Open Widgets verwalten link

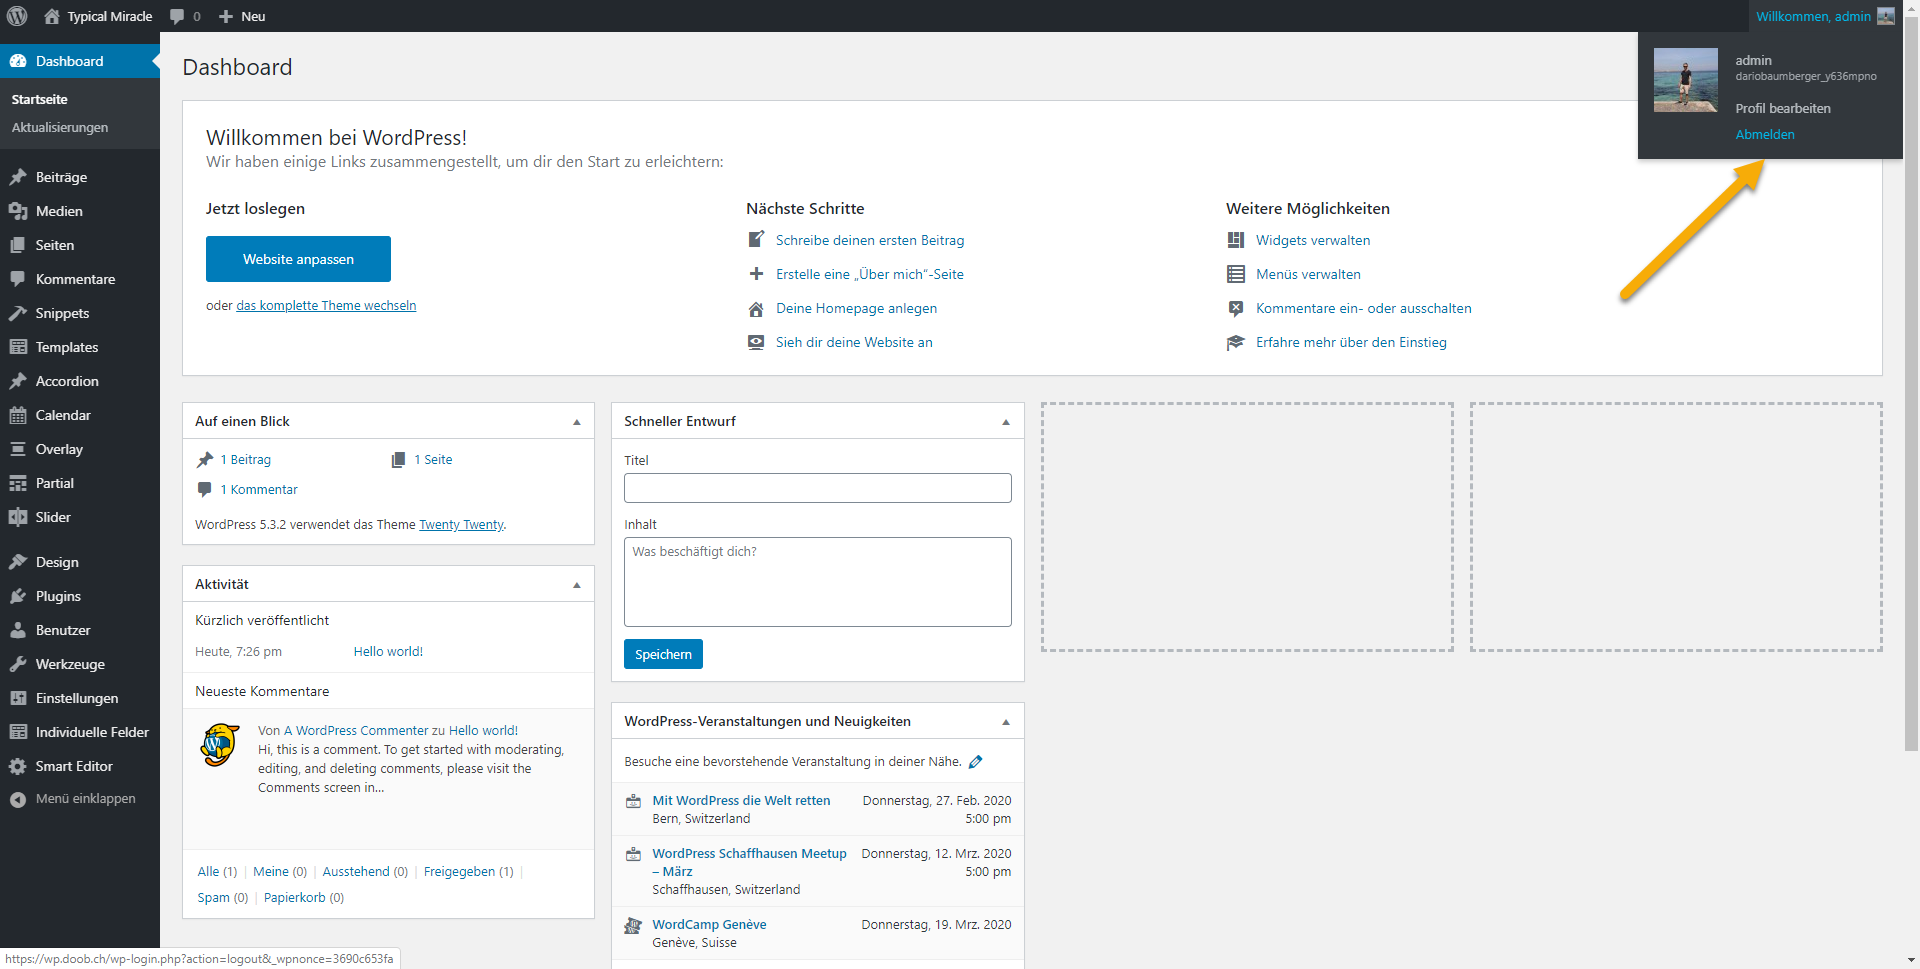(x=1313, y=240)
